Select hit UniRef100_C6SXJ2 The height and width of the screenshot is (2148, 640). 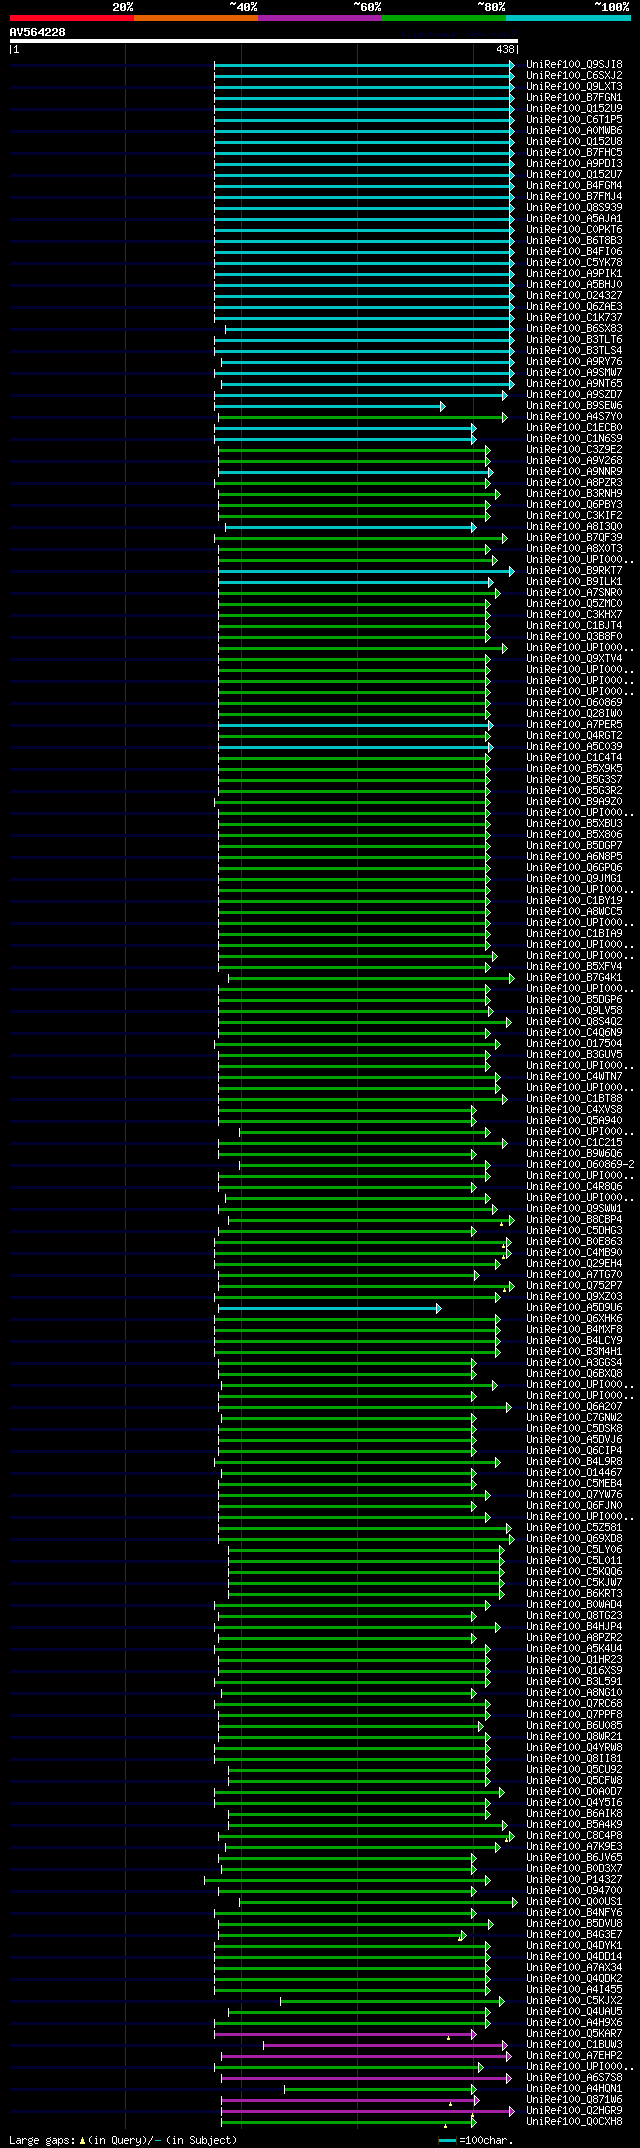click(x=574, y=75)
